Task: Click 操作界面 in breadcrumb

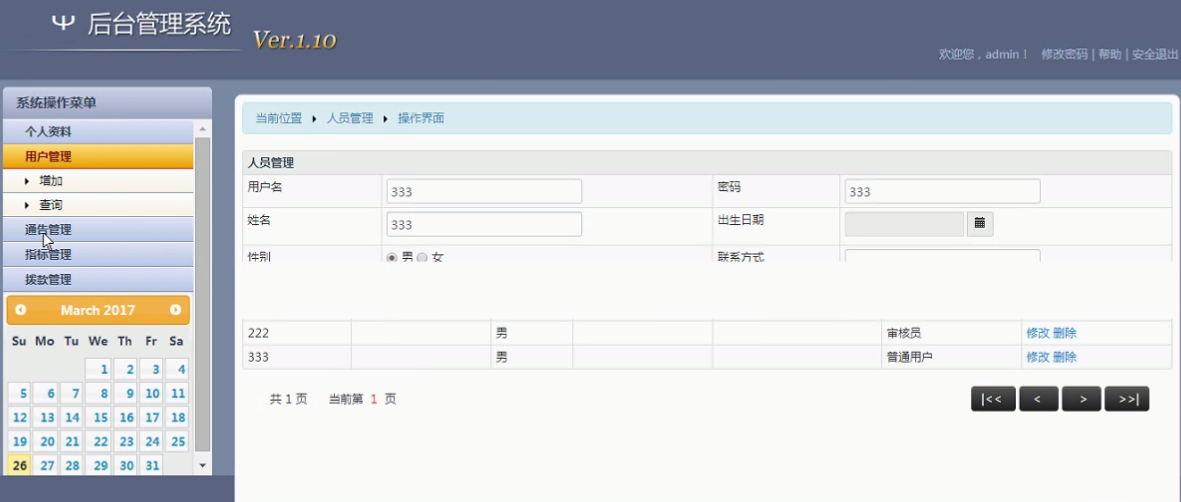Action: pyautogui.click(x=421, y=118)
